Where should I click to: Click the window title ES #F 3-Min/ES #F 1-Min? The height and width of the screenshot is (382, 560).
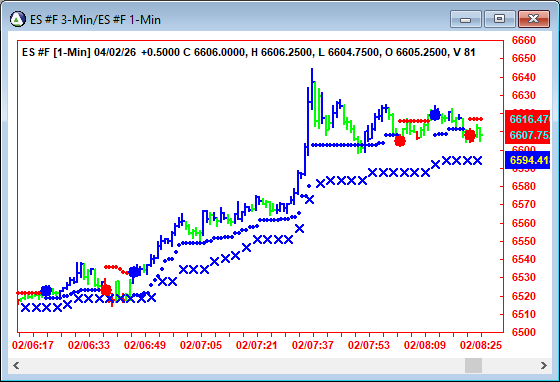tap(95, 20)
